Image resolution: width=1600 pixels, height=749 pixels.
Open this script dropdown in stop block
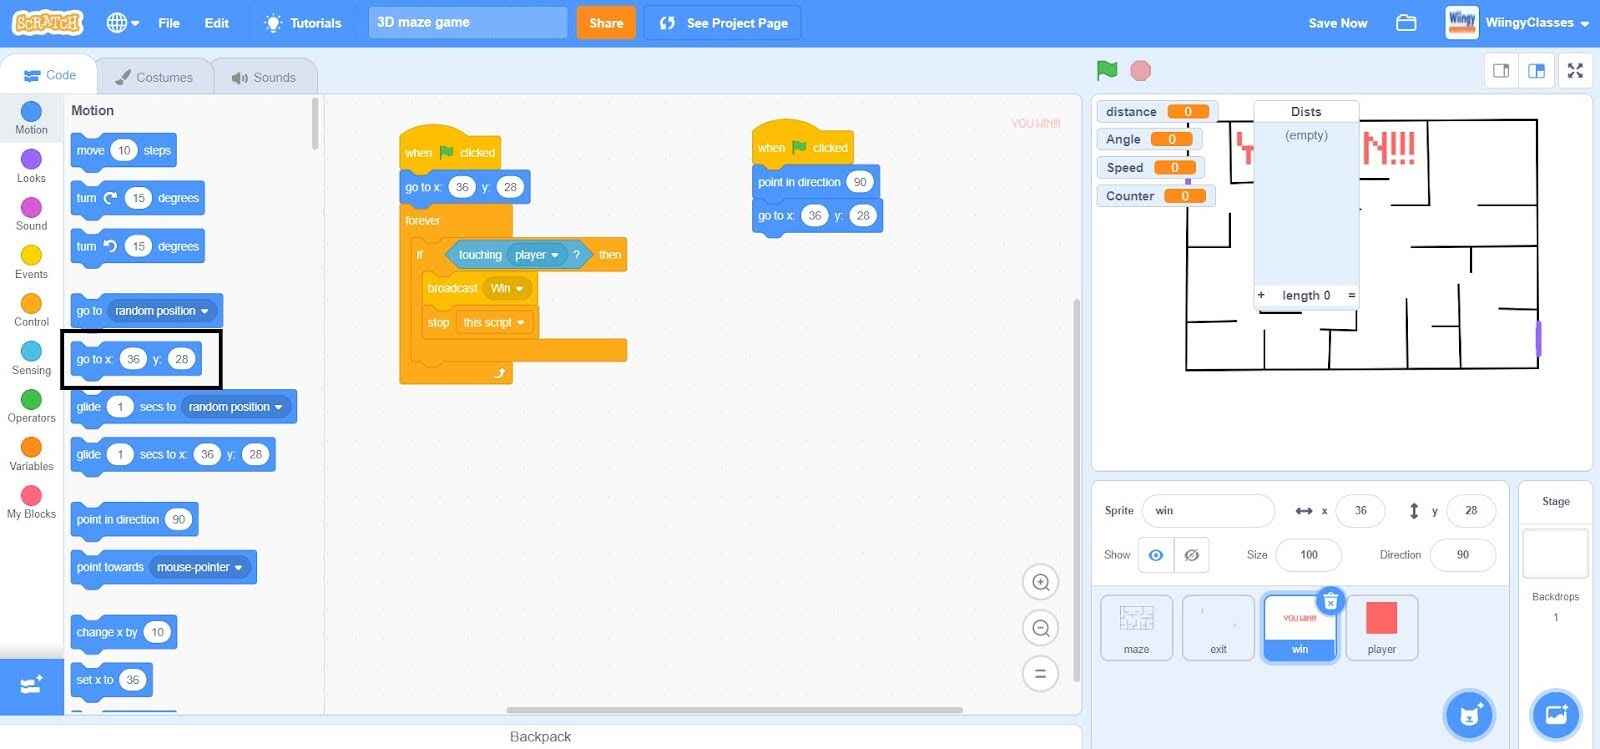(493, 322)
